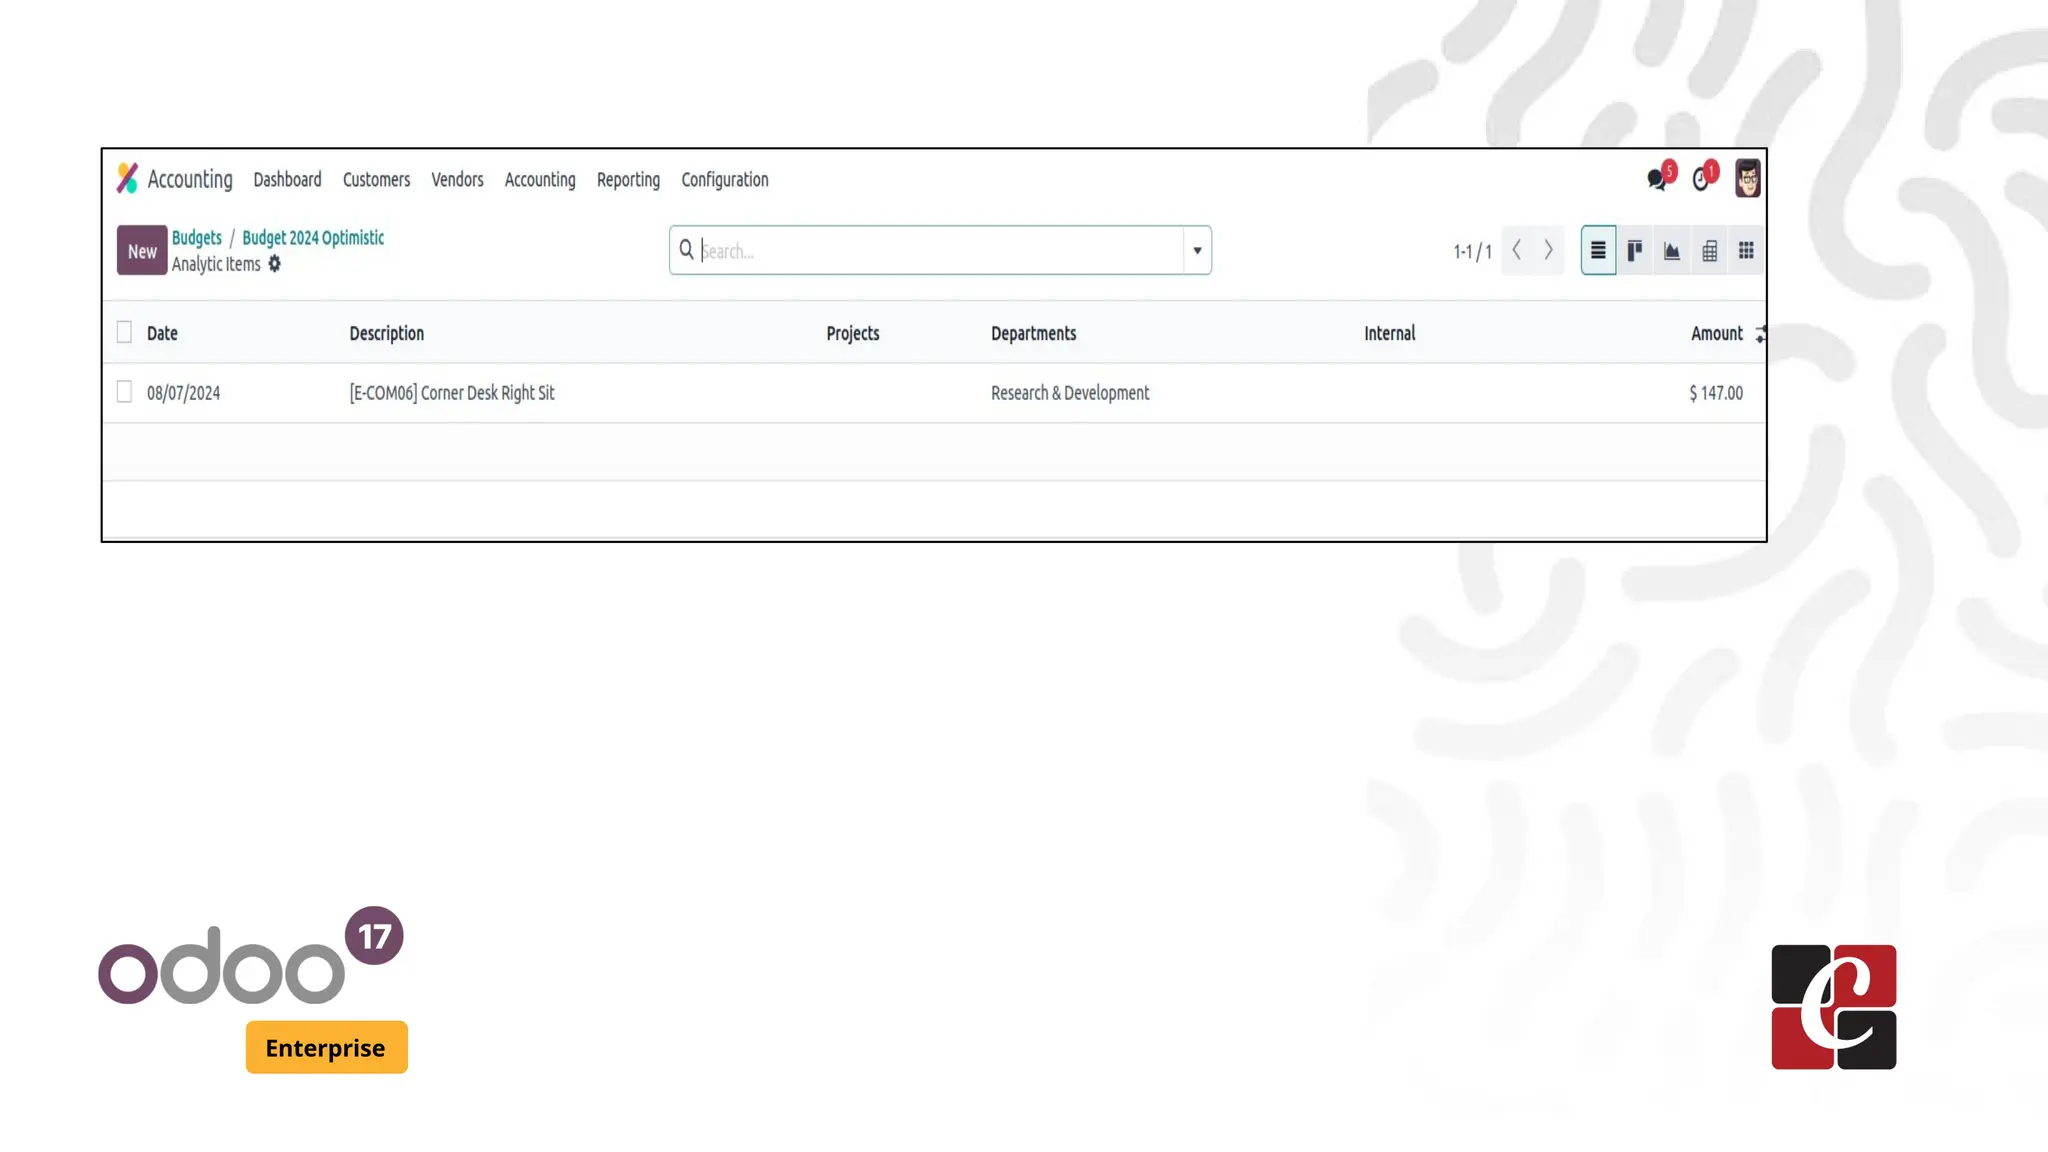This screenshot has width=2048, height=1152.
Task: Open the Configuration menu
Action: 725,180
